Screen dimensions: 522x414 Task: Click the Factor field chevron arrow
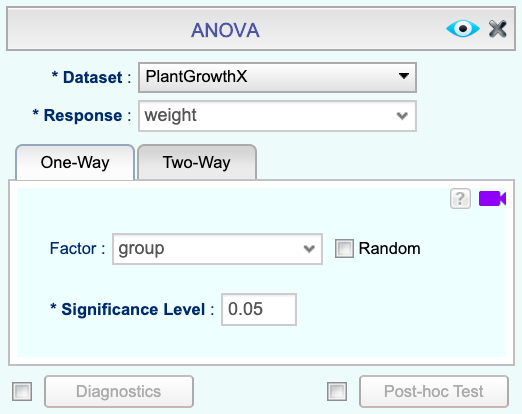pyautogui.click(x=309, y=249)
